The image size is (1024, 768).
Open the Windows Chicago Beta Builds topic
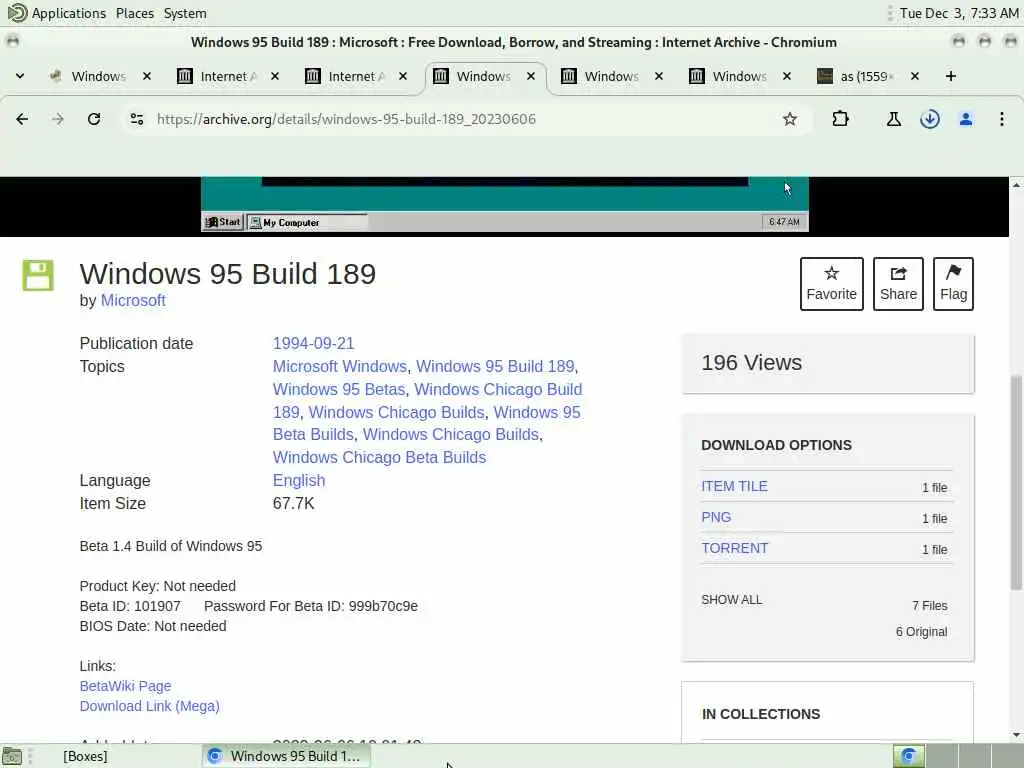tap(379, 457)
